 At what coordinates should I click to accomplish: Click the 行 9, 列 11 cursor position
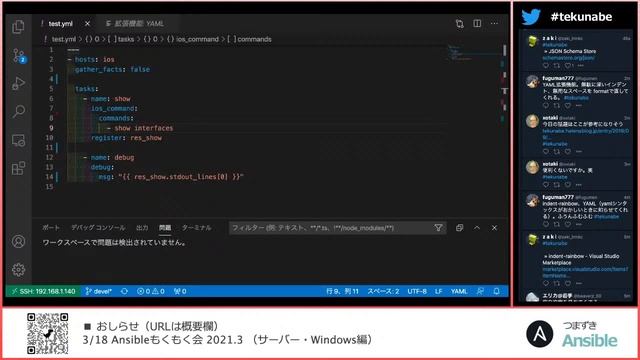click(x=342, y=291)
